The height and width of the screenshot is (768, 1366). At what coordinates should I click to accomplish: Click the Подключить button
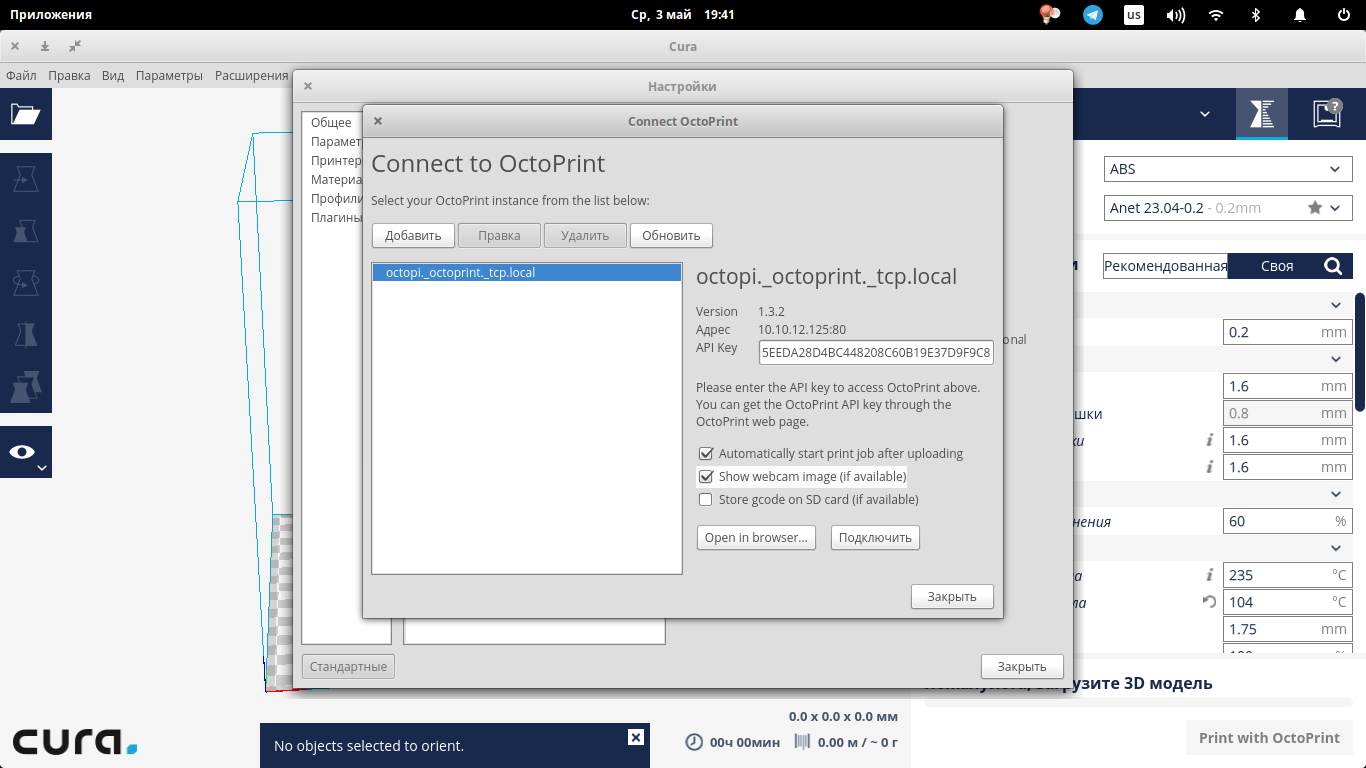875,537
